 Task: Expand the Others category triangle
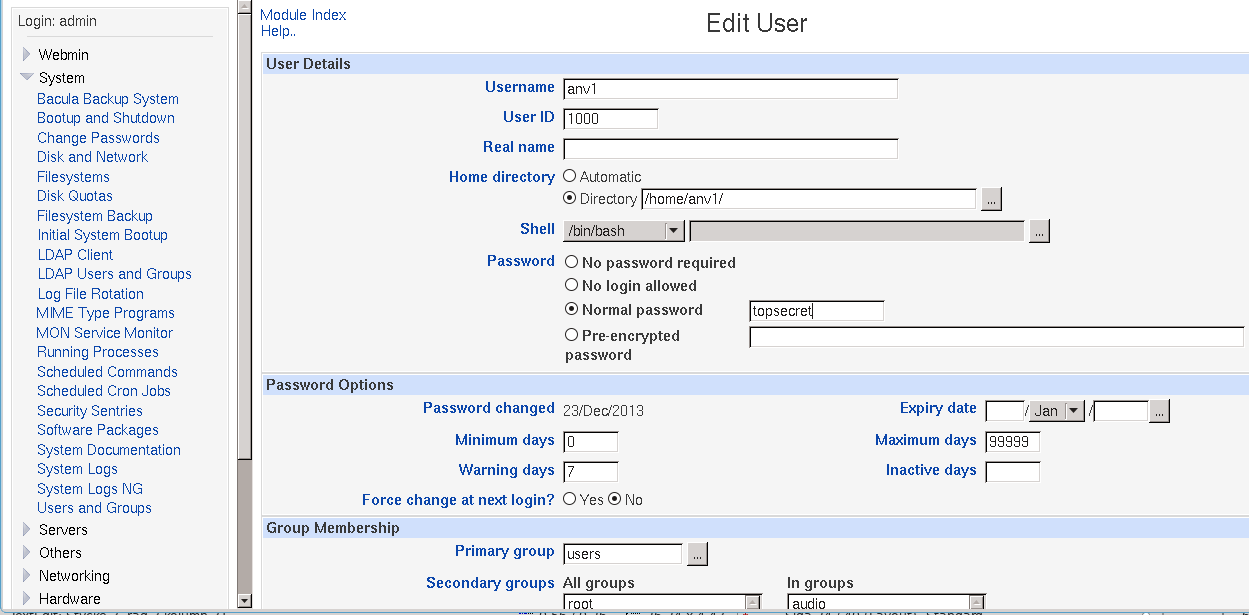point(27,553)
